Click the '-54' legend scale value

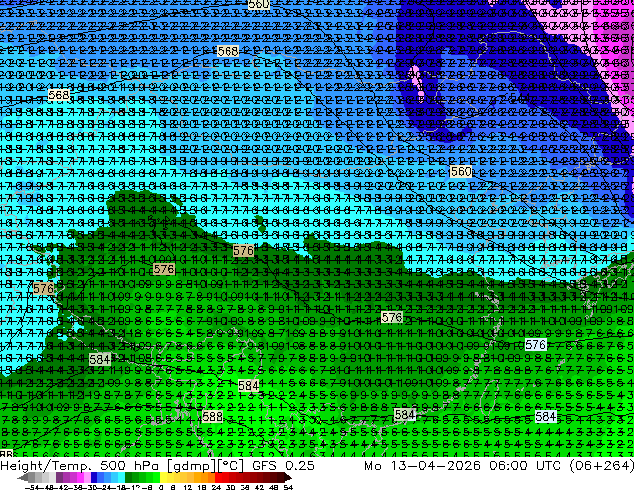coord(32,488)
